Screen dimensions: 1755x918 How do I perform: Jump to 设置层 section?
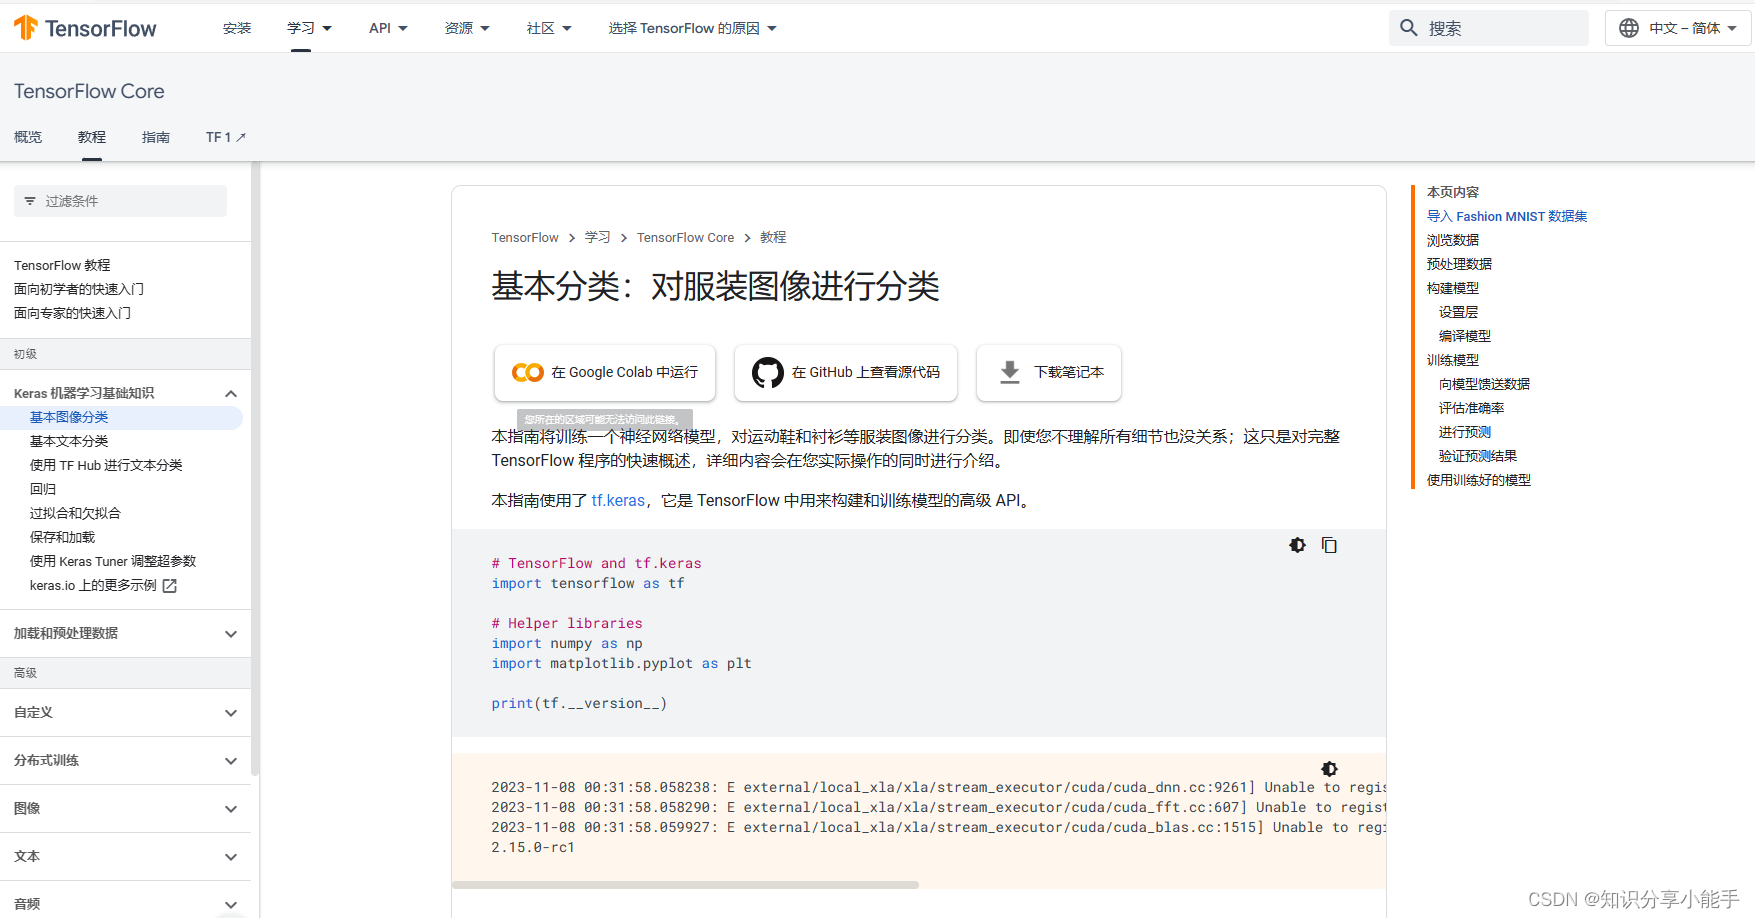tap(1458, 312)
